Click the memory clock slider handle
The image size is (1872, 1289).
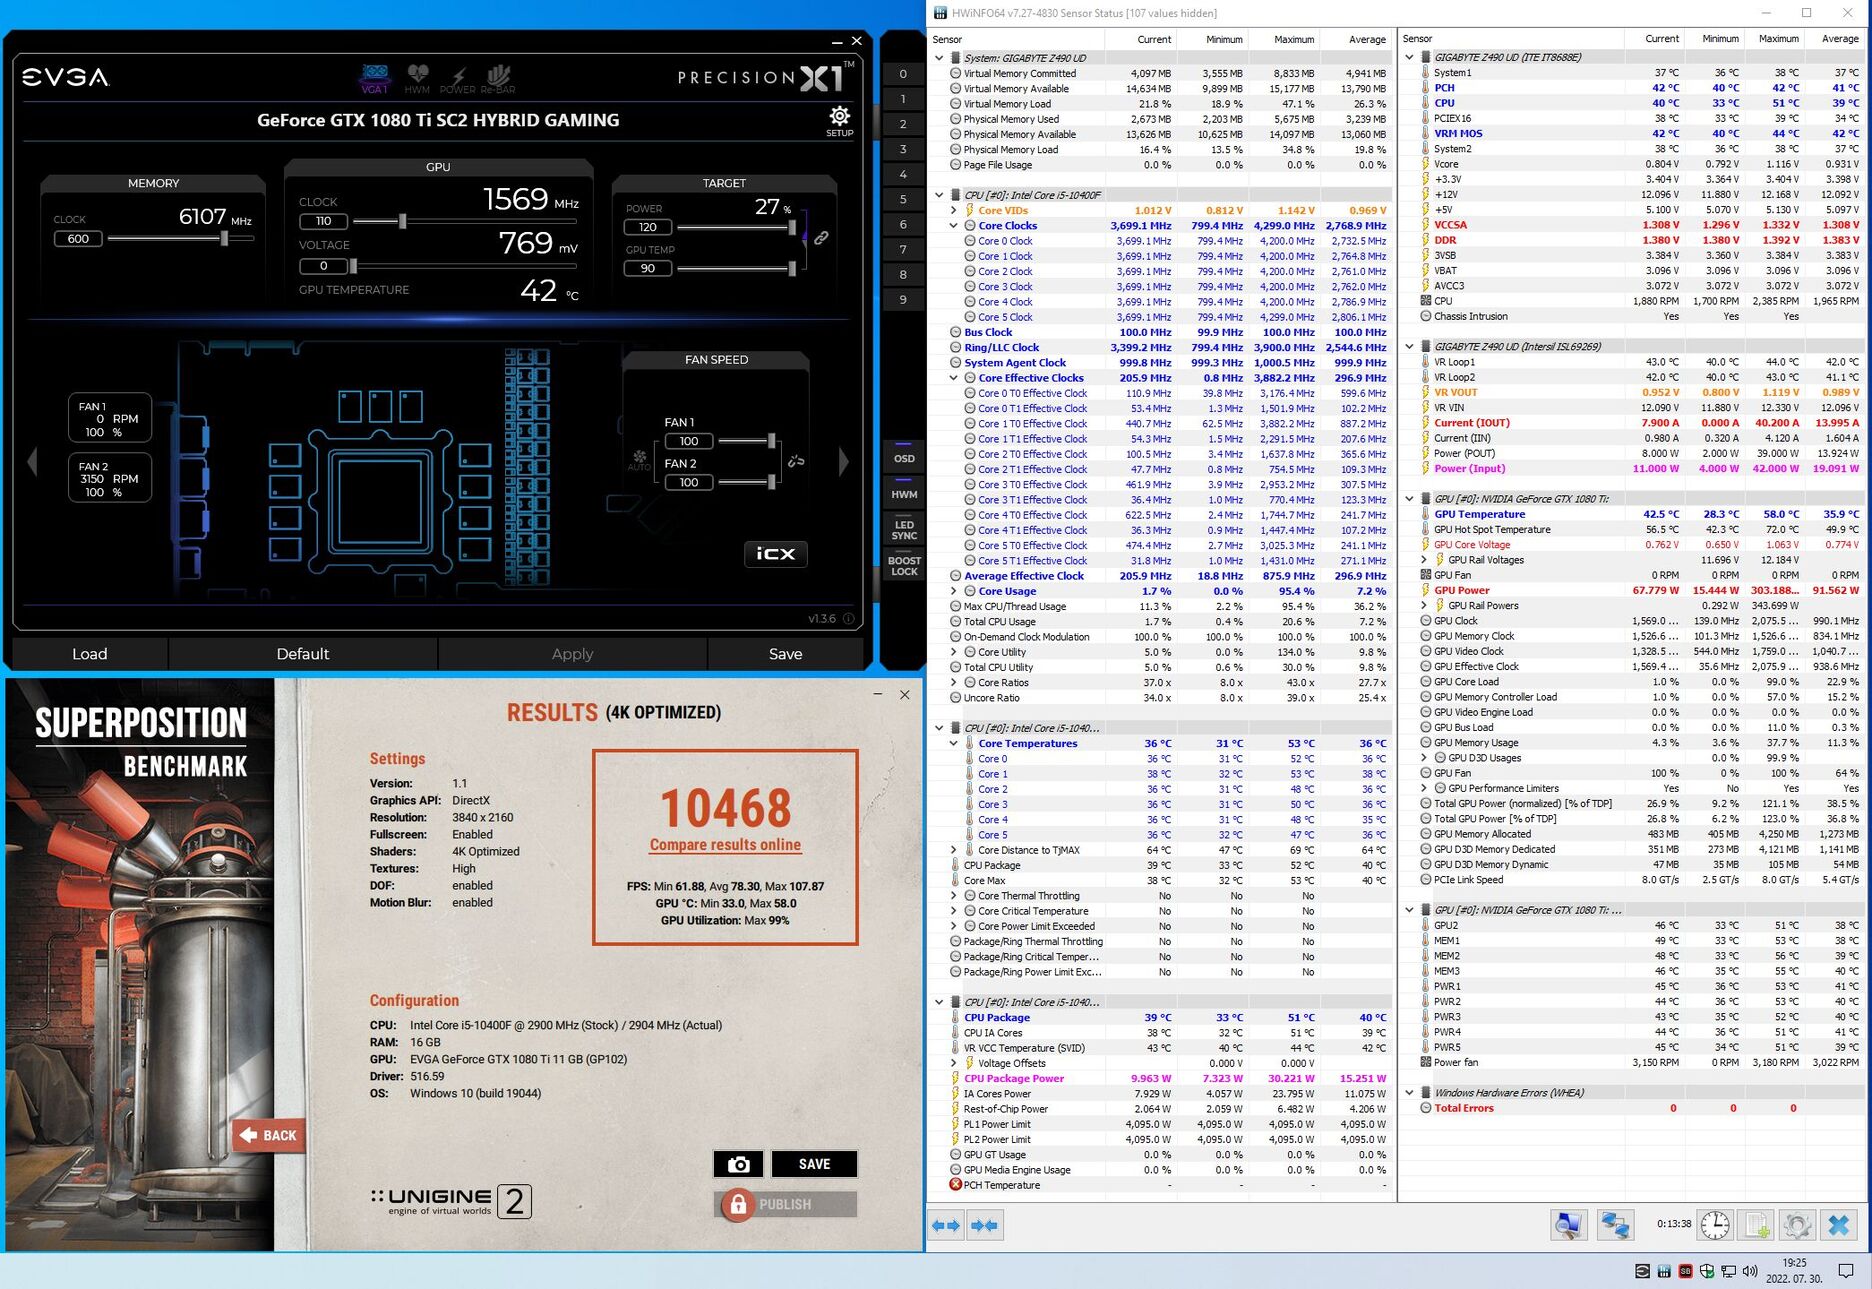point(225,238)
